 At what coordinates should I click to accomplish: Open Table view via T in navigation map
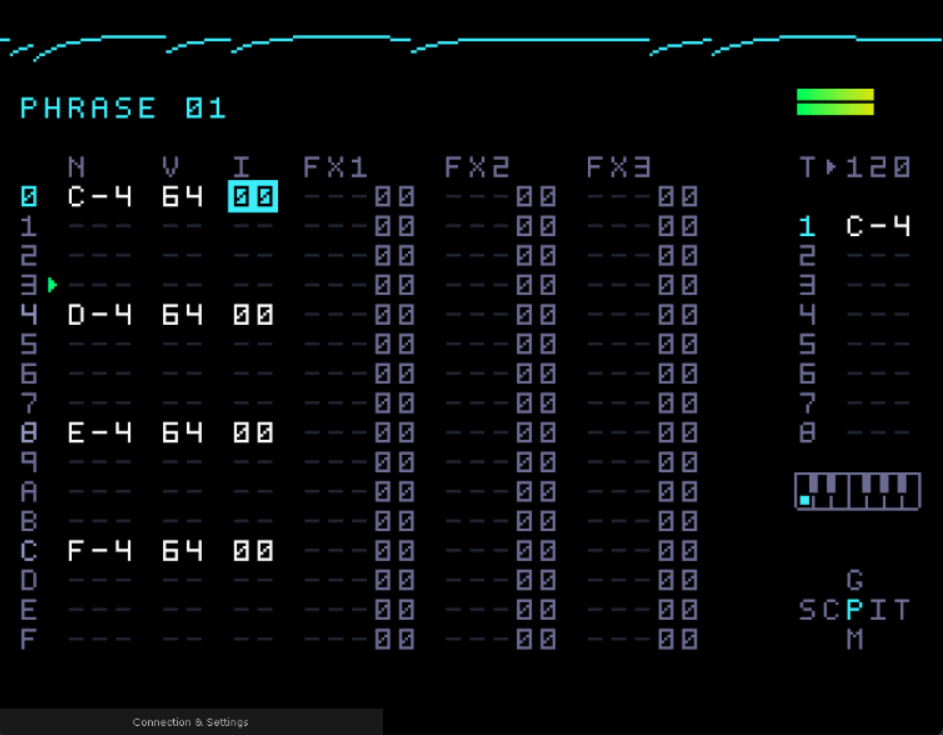click(901, 610)
